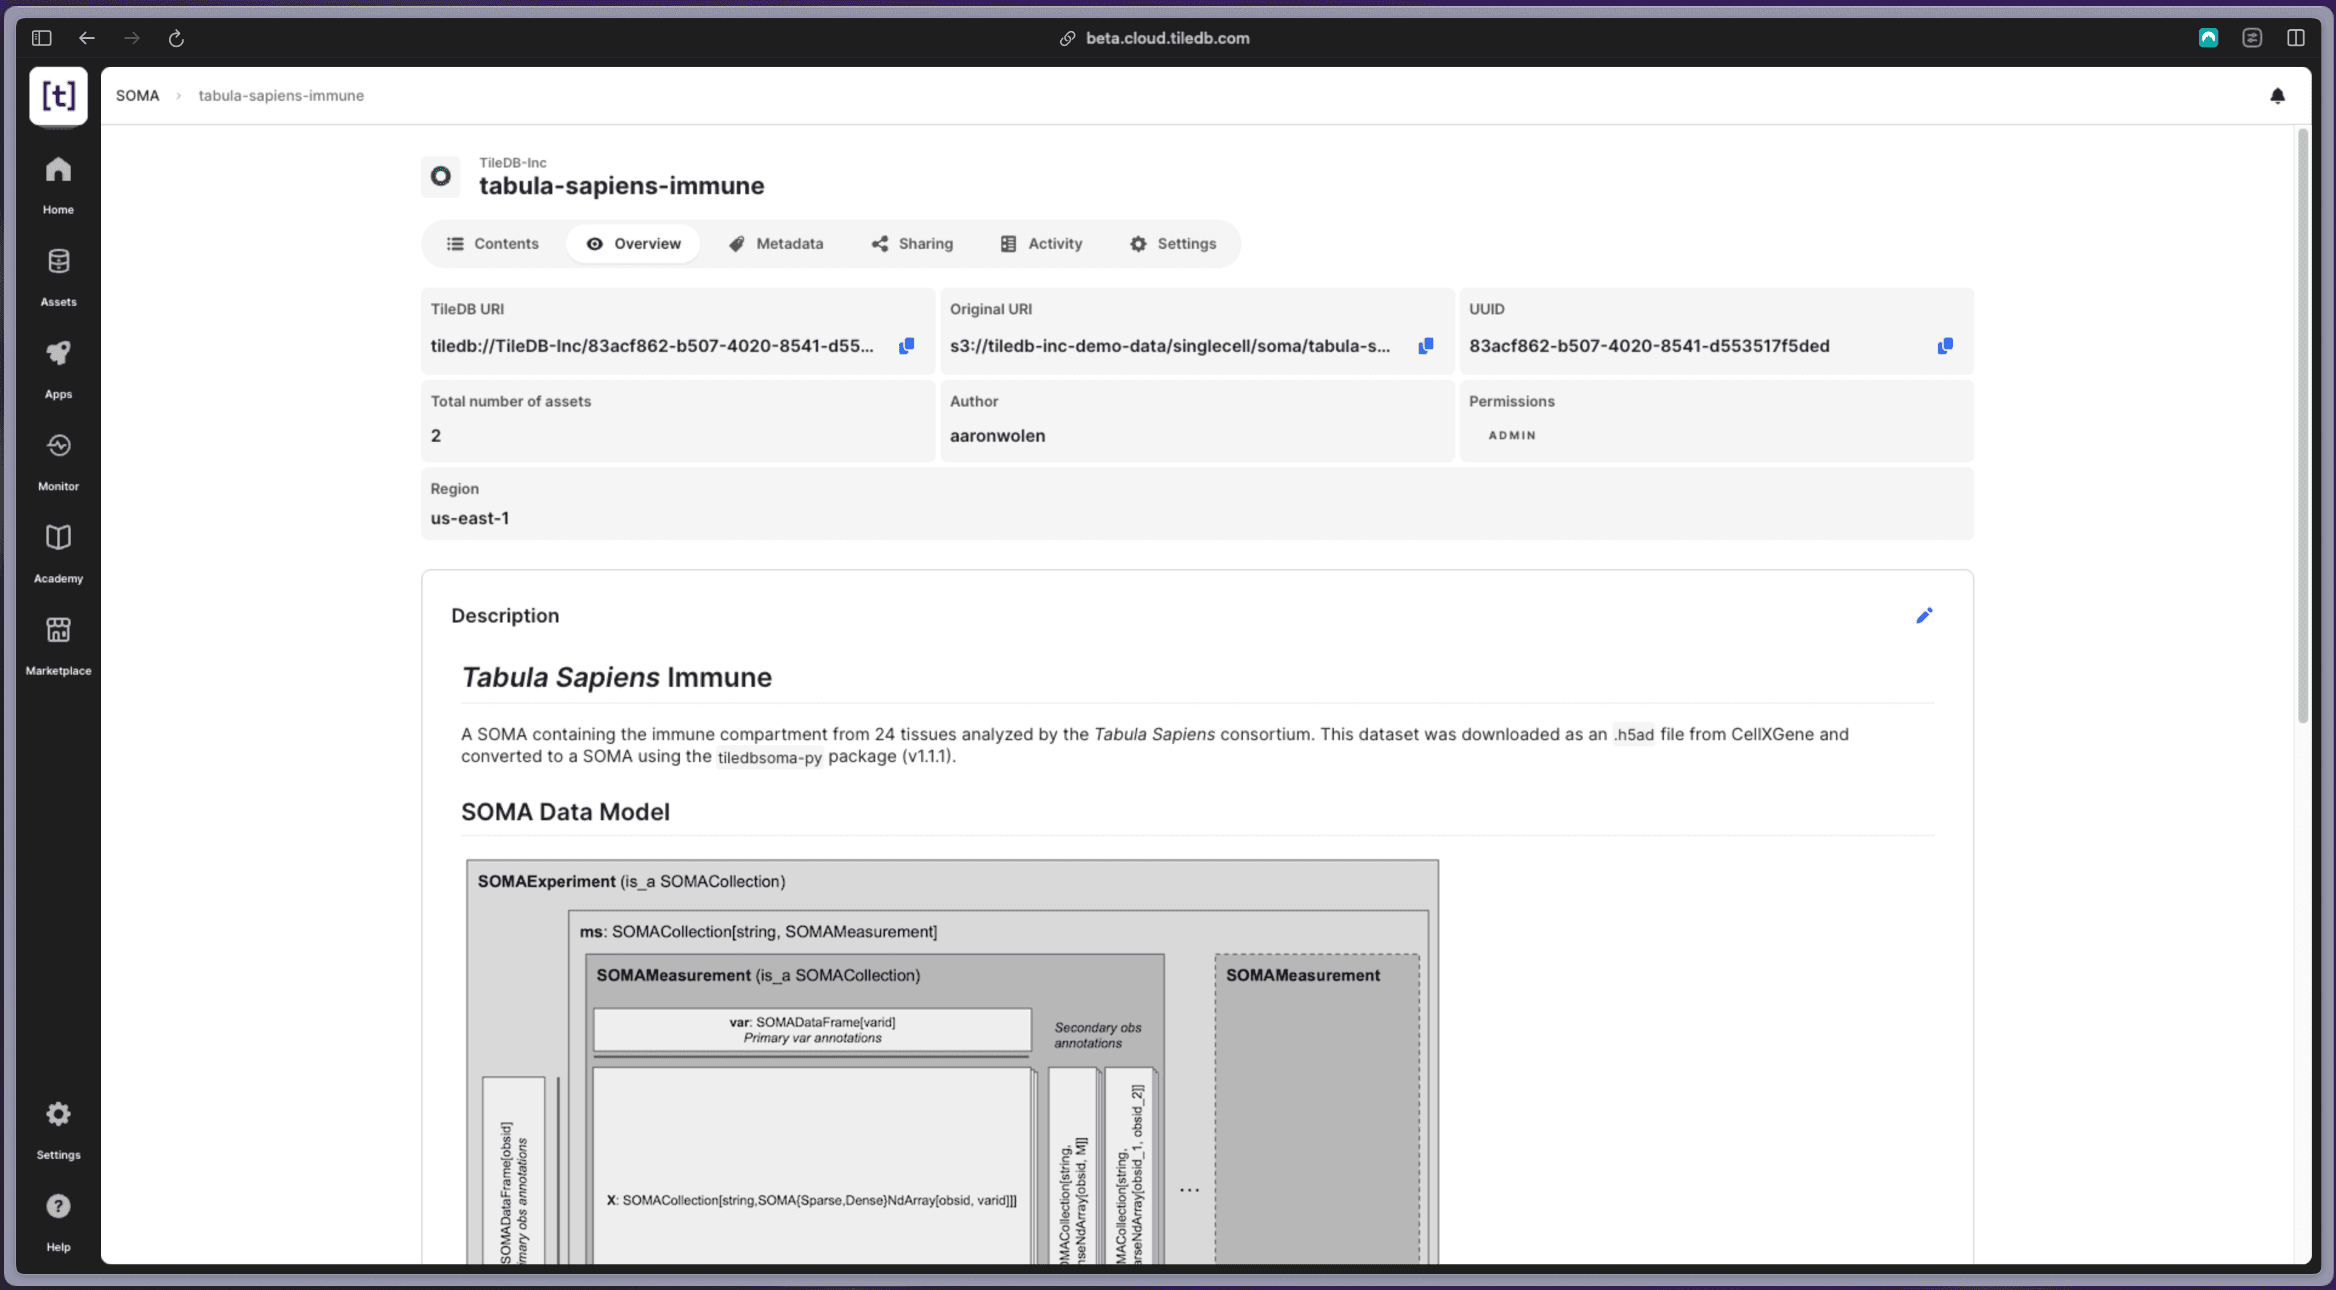Image resolution: width=2336 pixels, height=1290 pixels.
Task: Click the browser reload button
Action: [x=176, y=38]
